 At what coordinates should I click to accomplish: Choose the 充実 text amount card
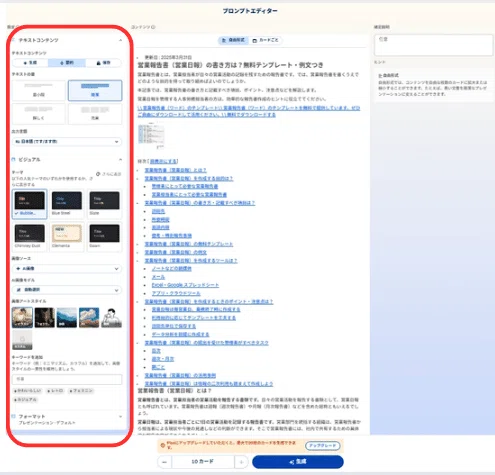point(95,113)
